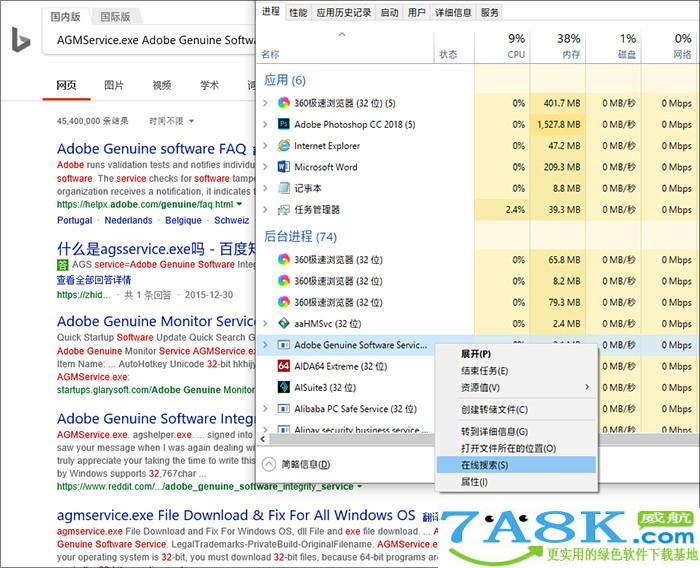Select 转到详细信息(G) menu entry
Screen dimensions: 700x568
(x=517, y=431)
